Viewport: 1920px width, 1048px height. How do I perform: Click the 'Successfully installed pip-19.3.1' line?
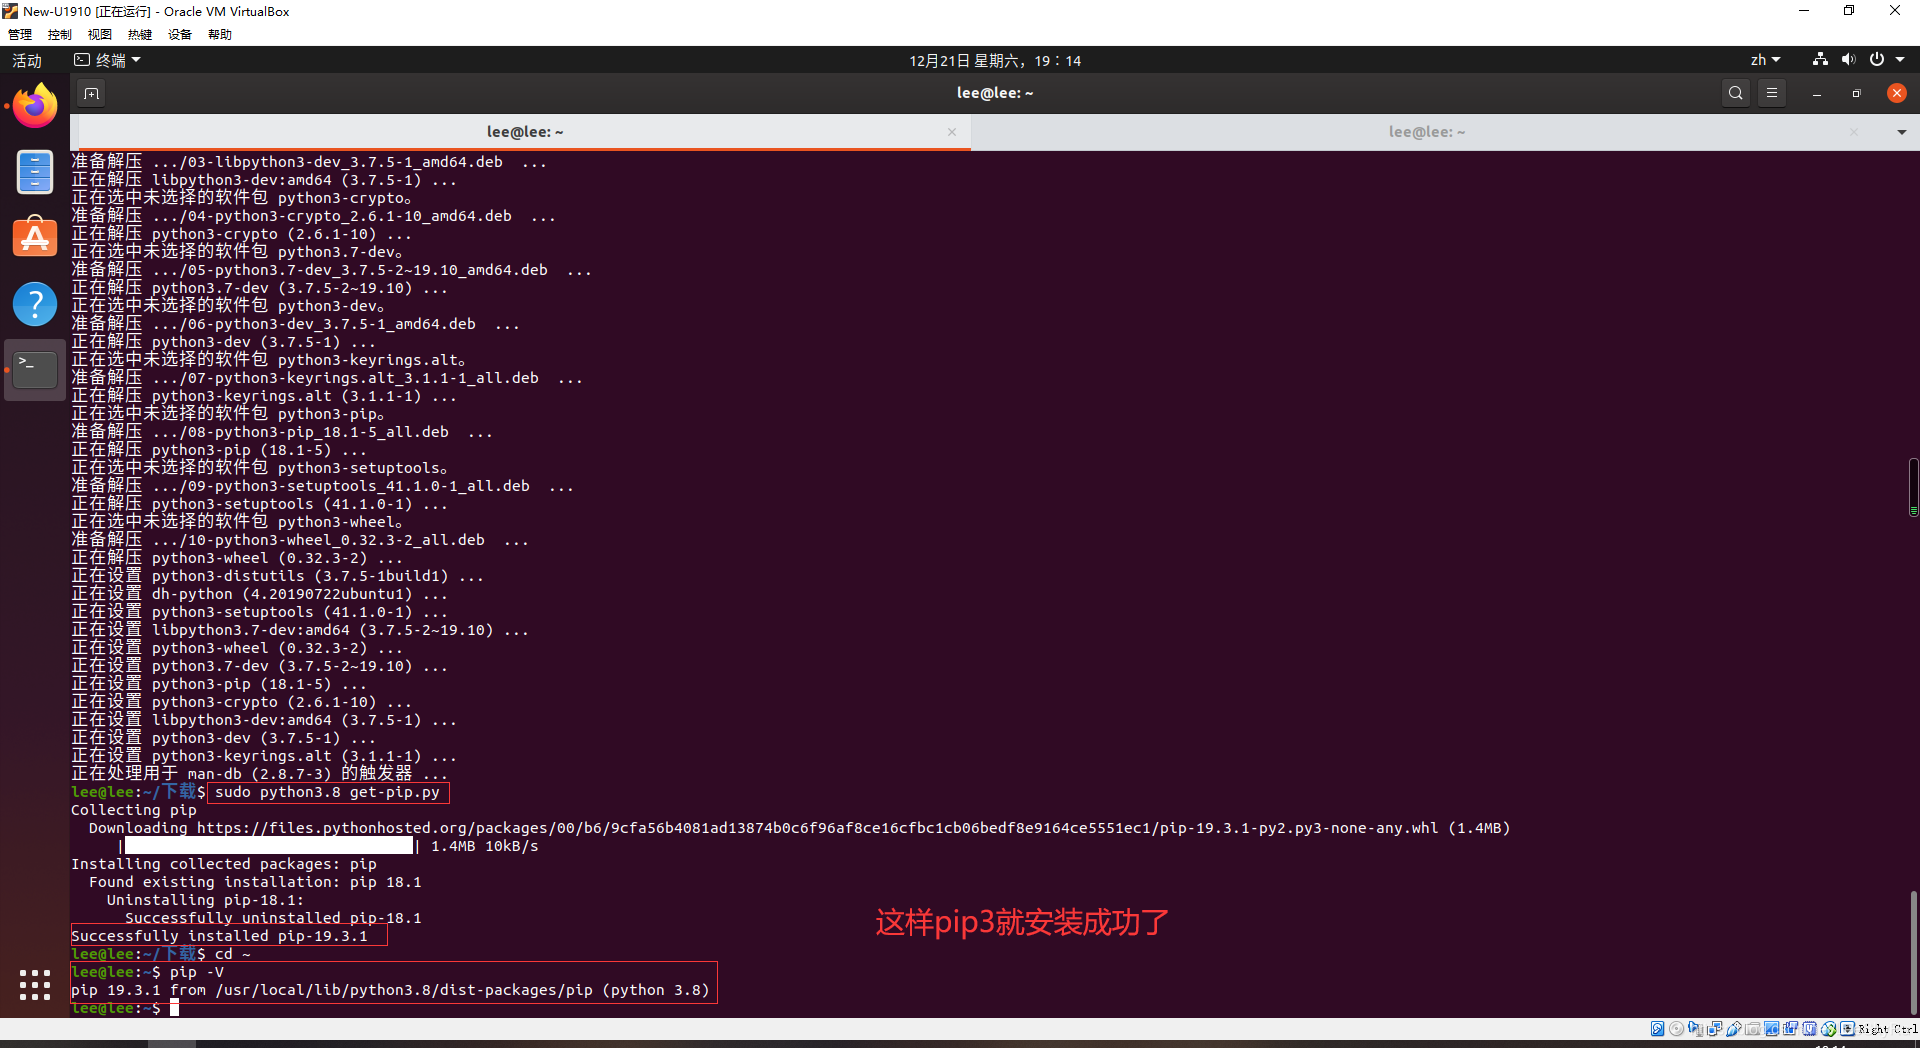point(219,936)
